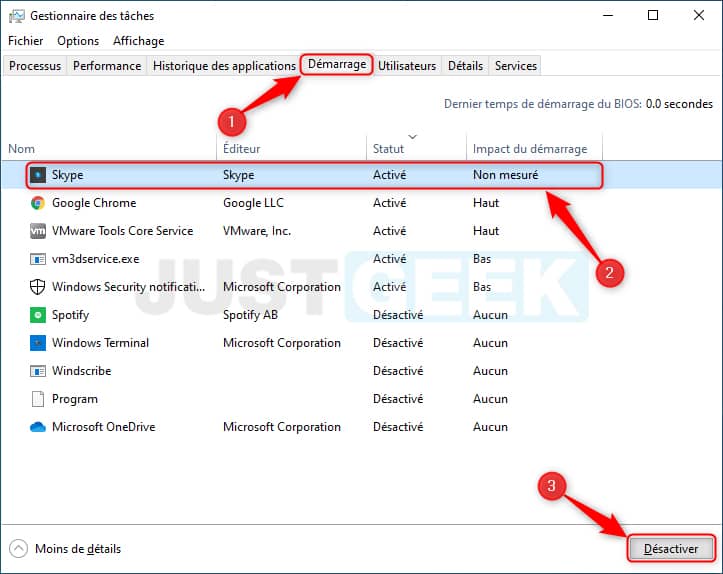Close the Task Manager window

(x=699, y=15)
